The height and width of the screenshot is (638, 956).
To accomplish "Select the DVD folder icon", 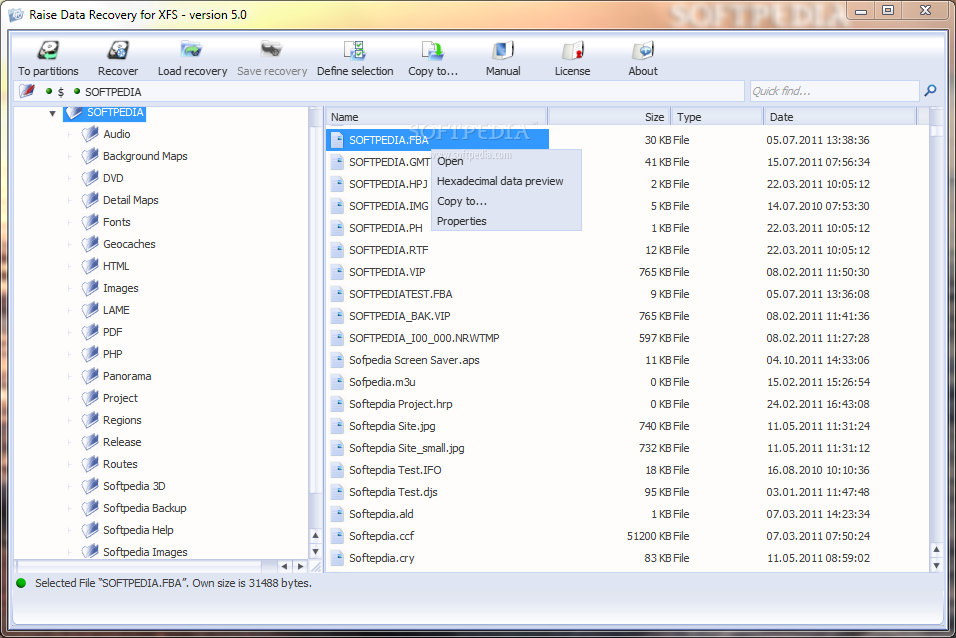I will tap(90, 177).
